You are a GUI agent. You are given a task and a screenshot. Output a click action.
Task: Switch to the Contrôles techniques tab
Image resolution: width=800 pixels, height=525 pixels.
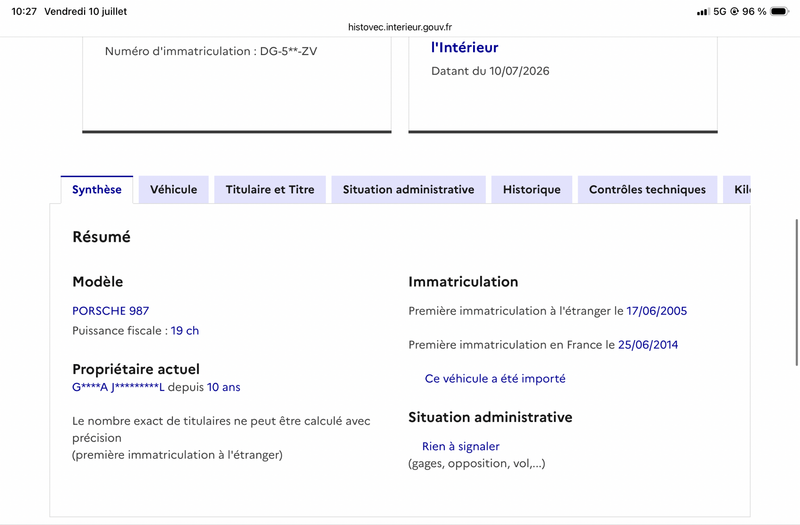tap(647, 190)
